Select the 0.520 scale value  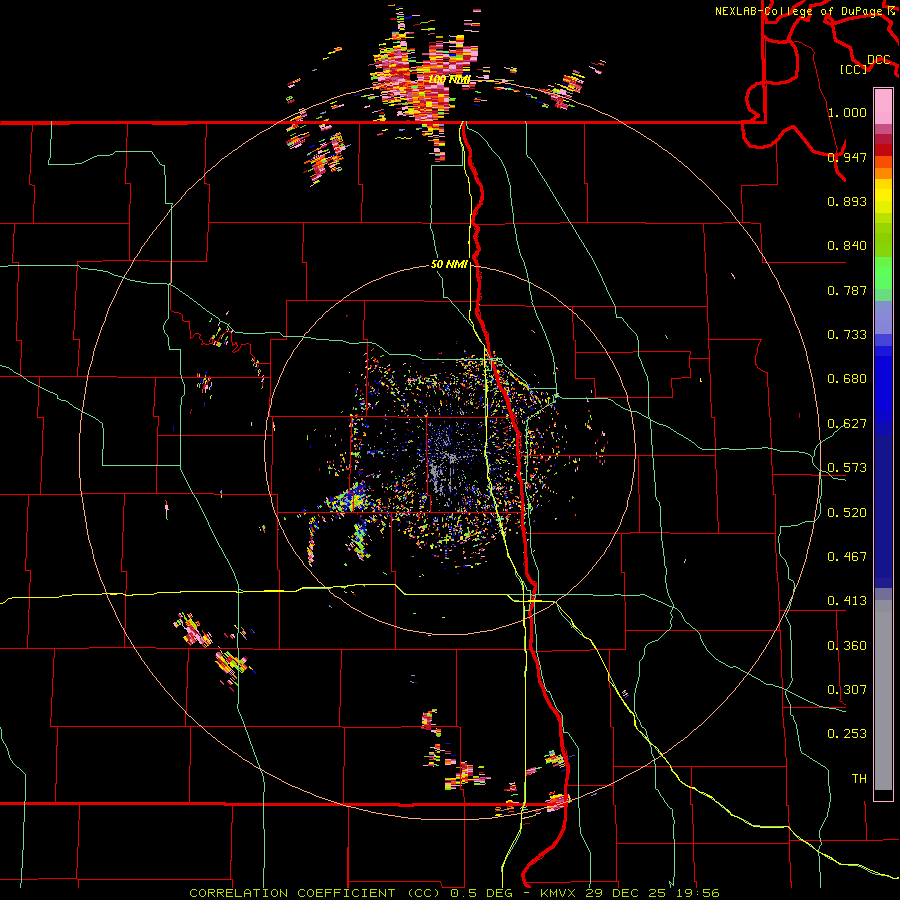tap(847, 513)
